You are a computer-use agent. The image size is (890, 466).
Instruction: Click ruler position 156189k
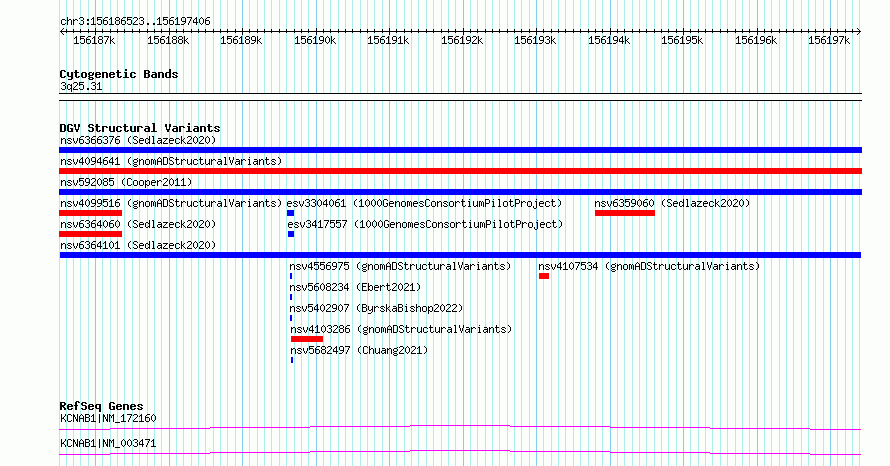point(241,40)
